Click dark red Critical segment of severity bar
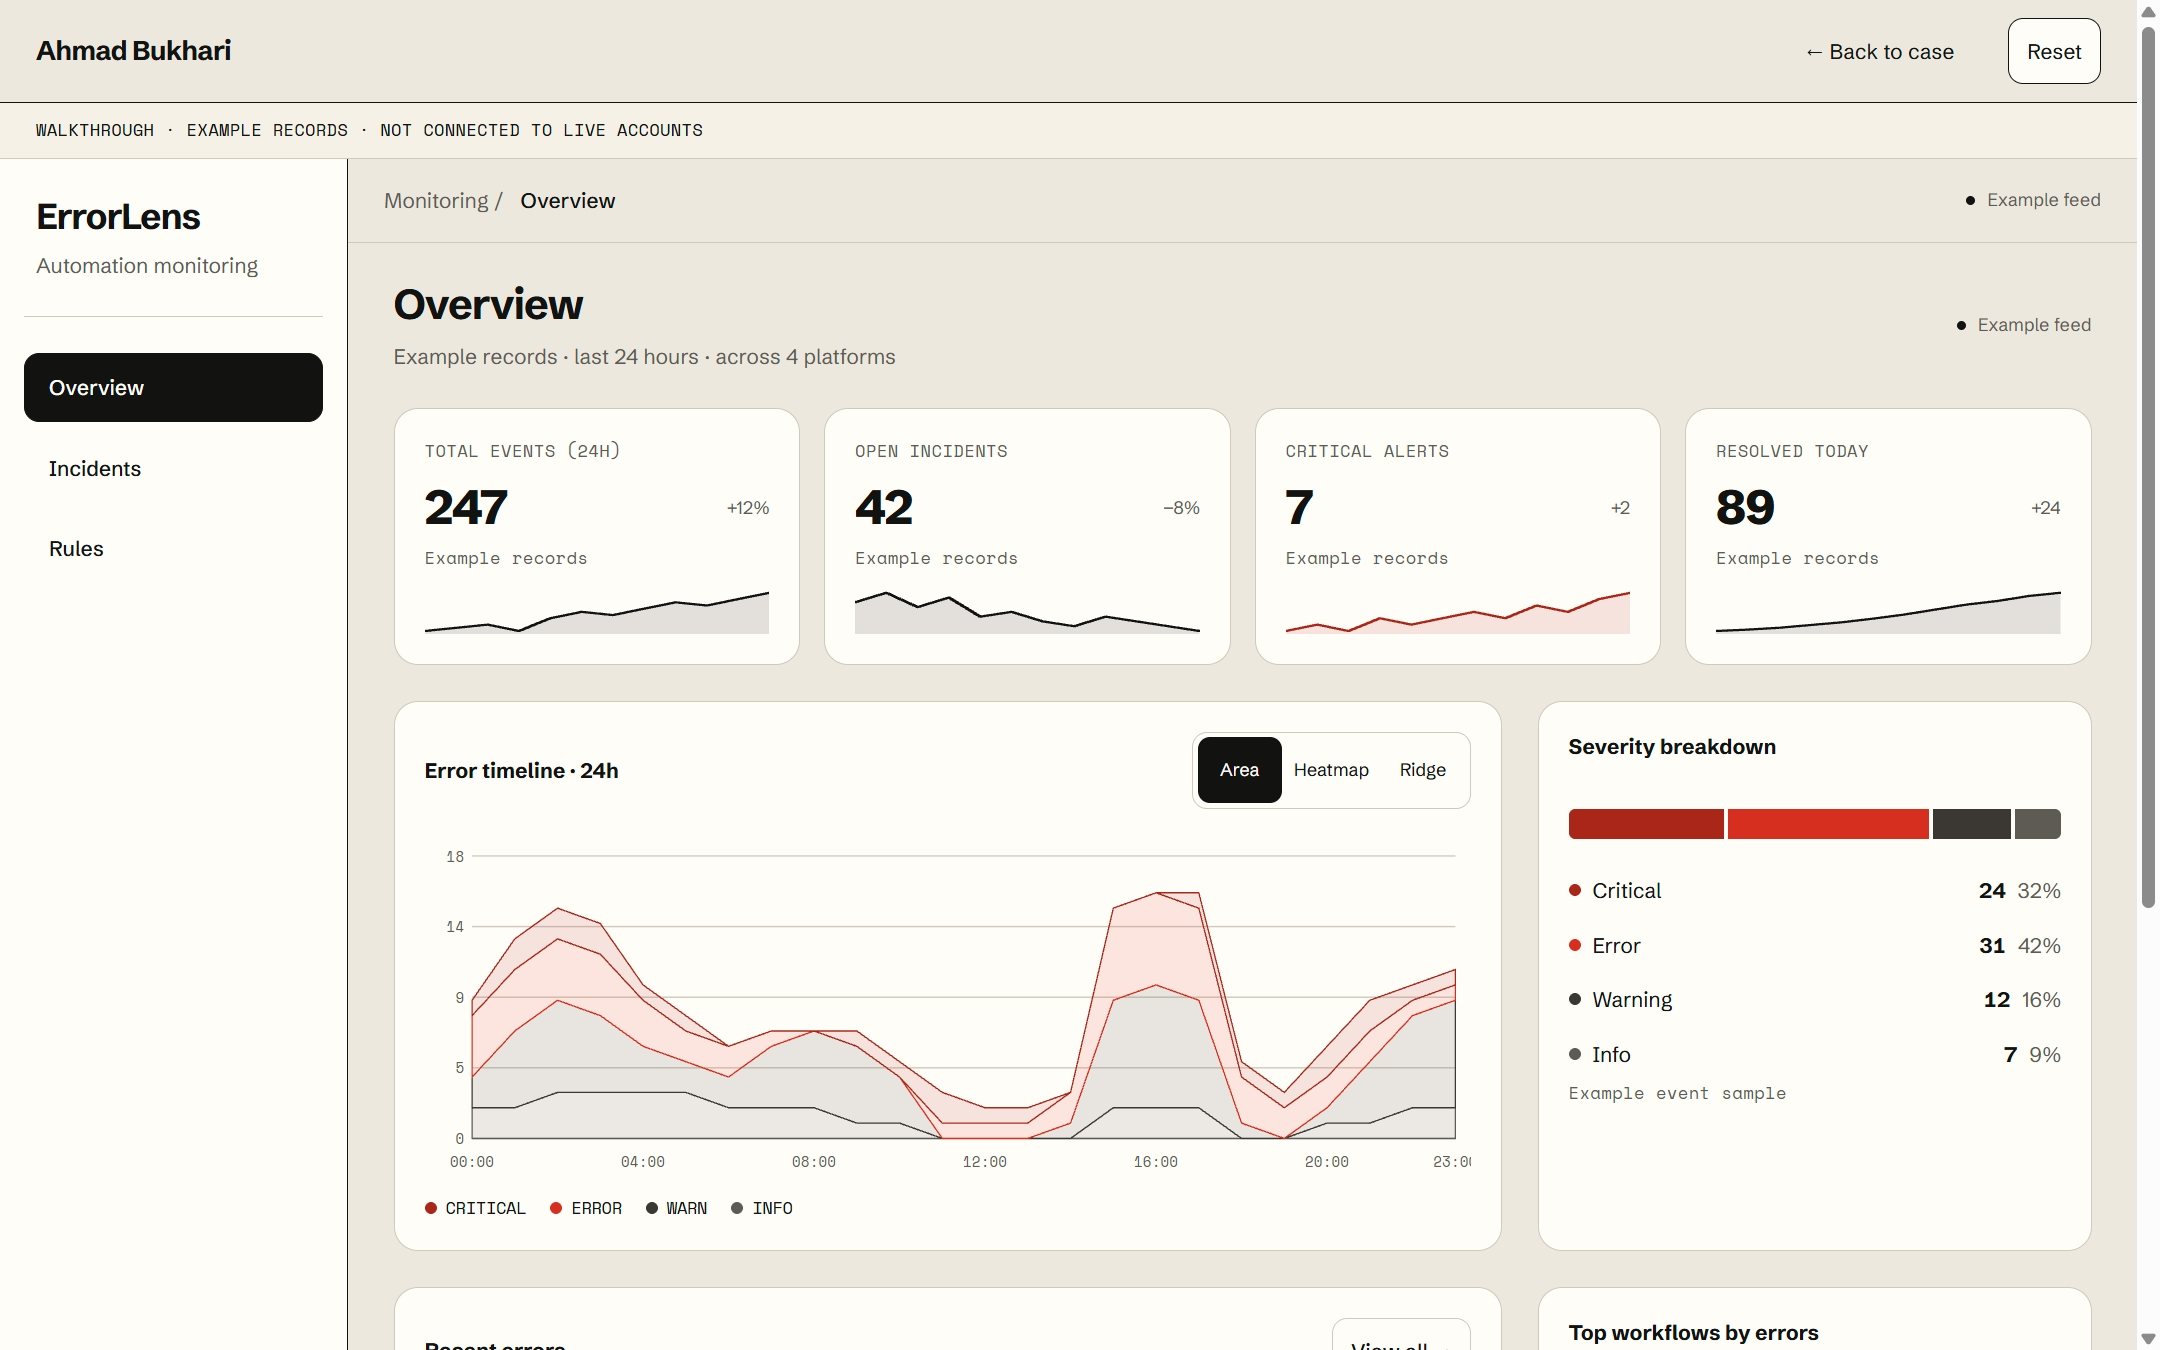Viewport: 2160px width, 1350px height. [1646, 824]
